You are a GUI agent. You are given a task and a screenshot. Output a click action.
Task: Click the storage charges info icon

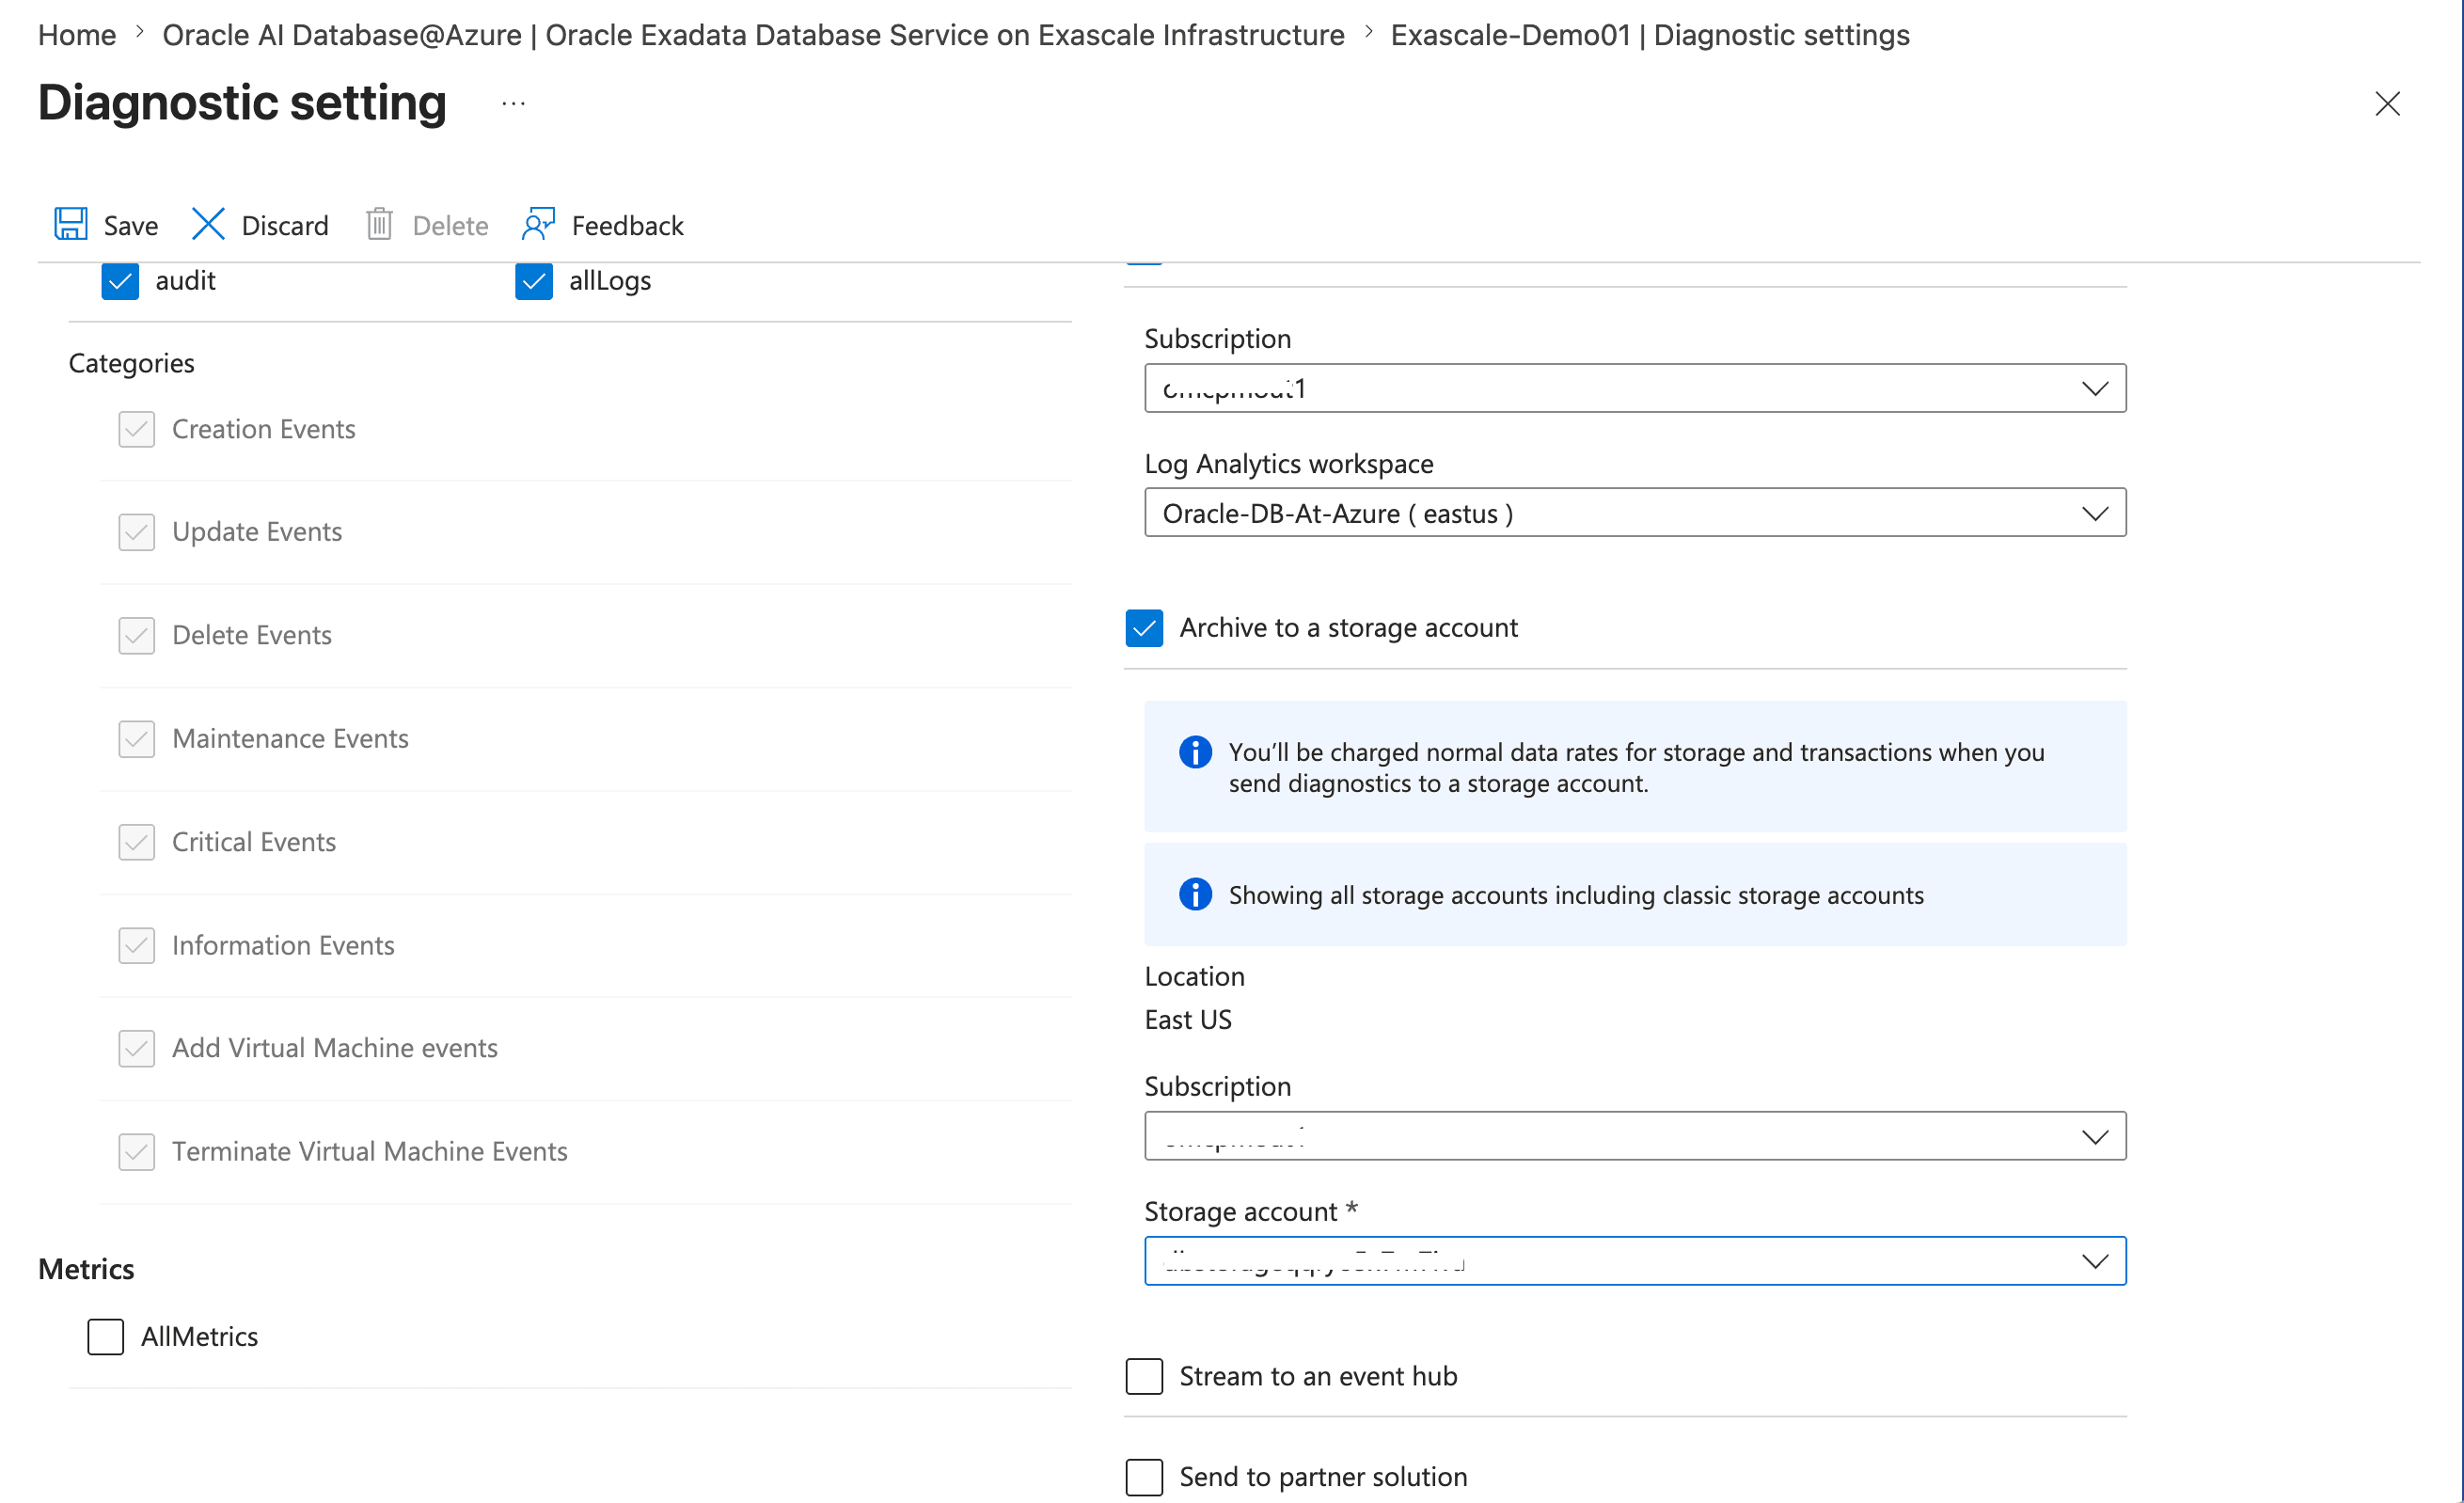1195,752
